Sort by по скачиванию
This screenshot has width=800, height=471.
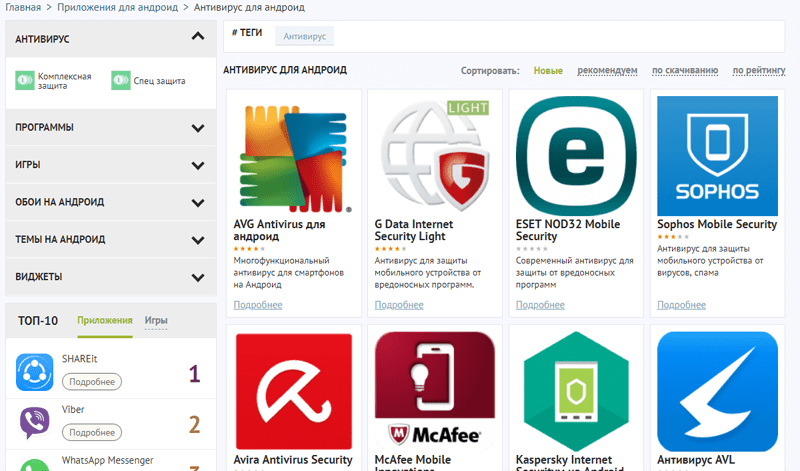pyautogui.click(x=685, y=70)
